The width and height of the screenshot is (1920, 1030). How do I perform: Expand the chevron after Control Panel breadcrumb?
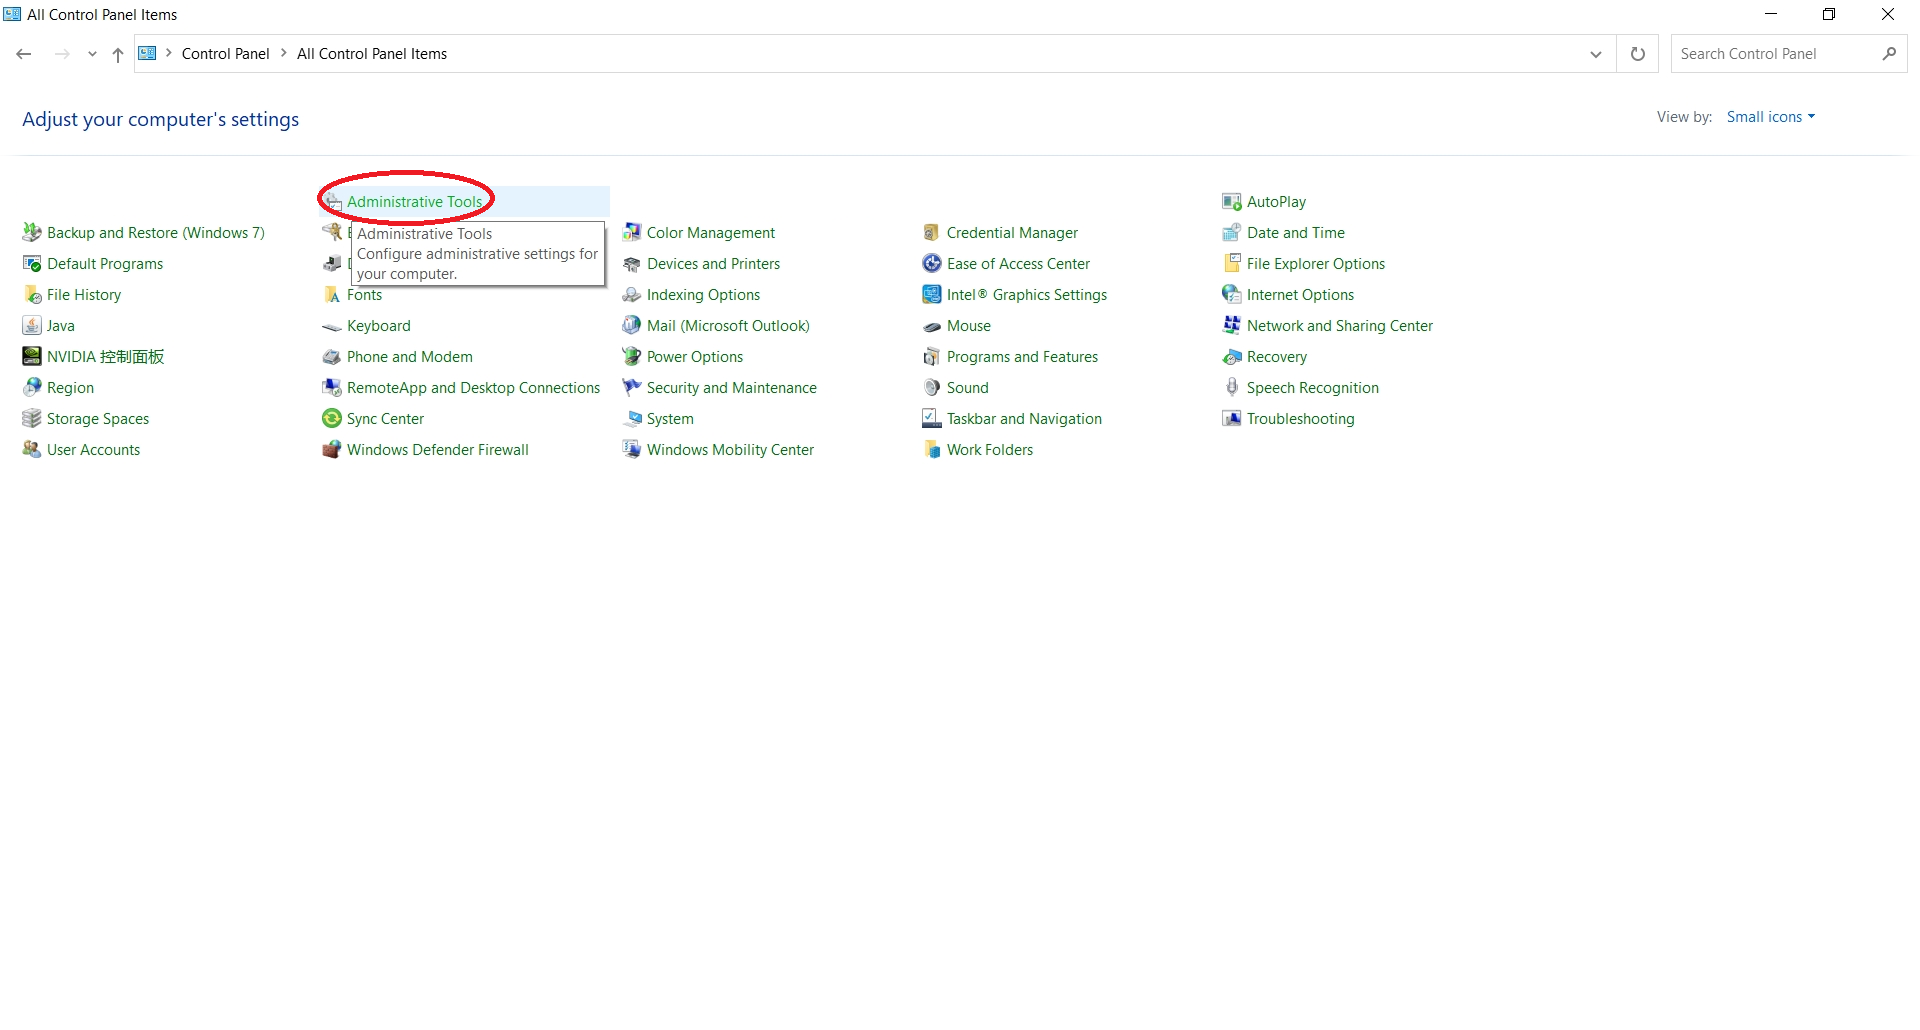(x=284, y=53)
